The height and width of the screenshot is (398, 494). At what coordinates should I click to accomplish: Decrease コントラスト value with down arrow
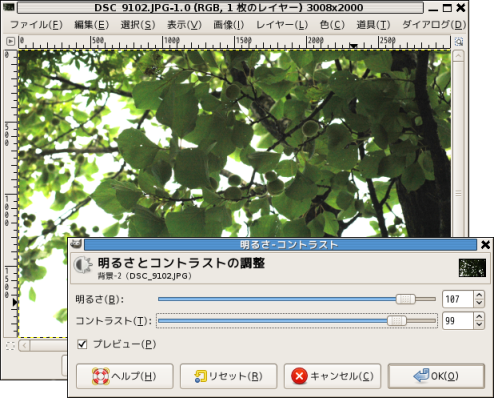pos(479,324)
